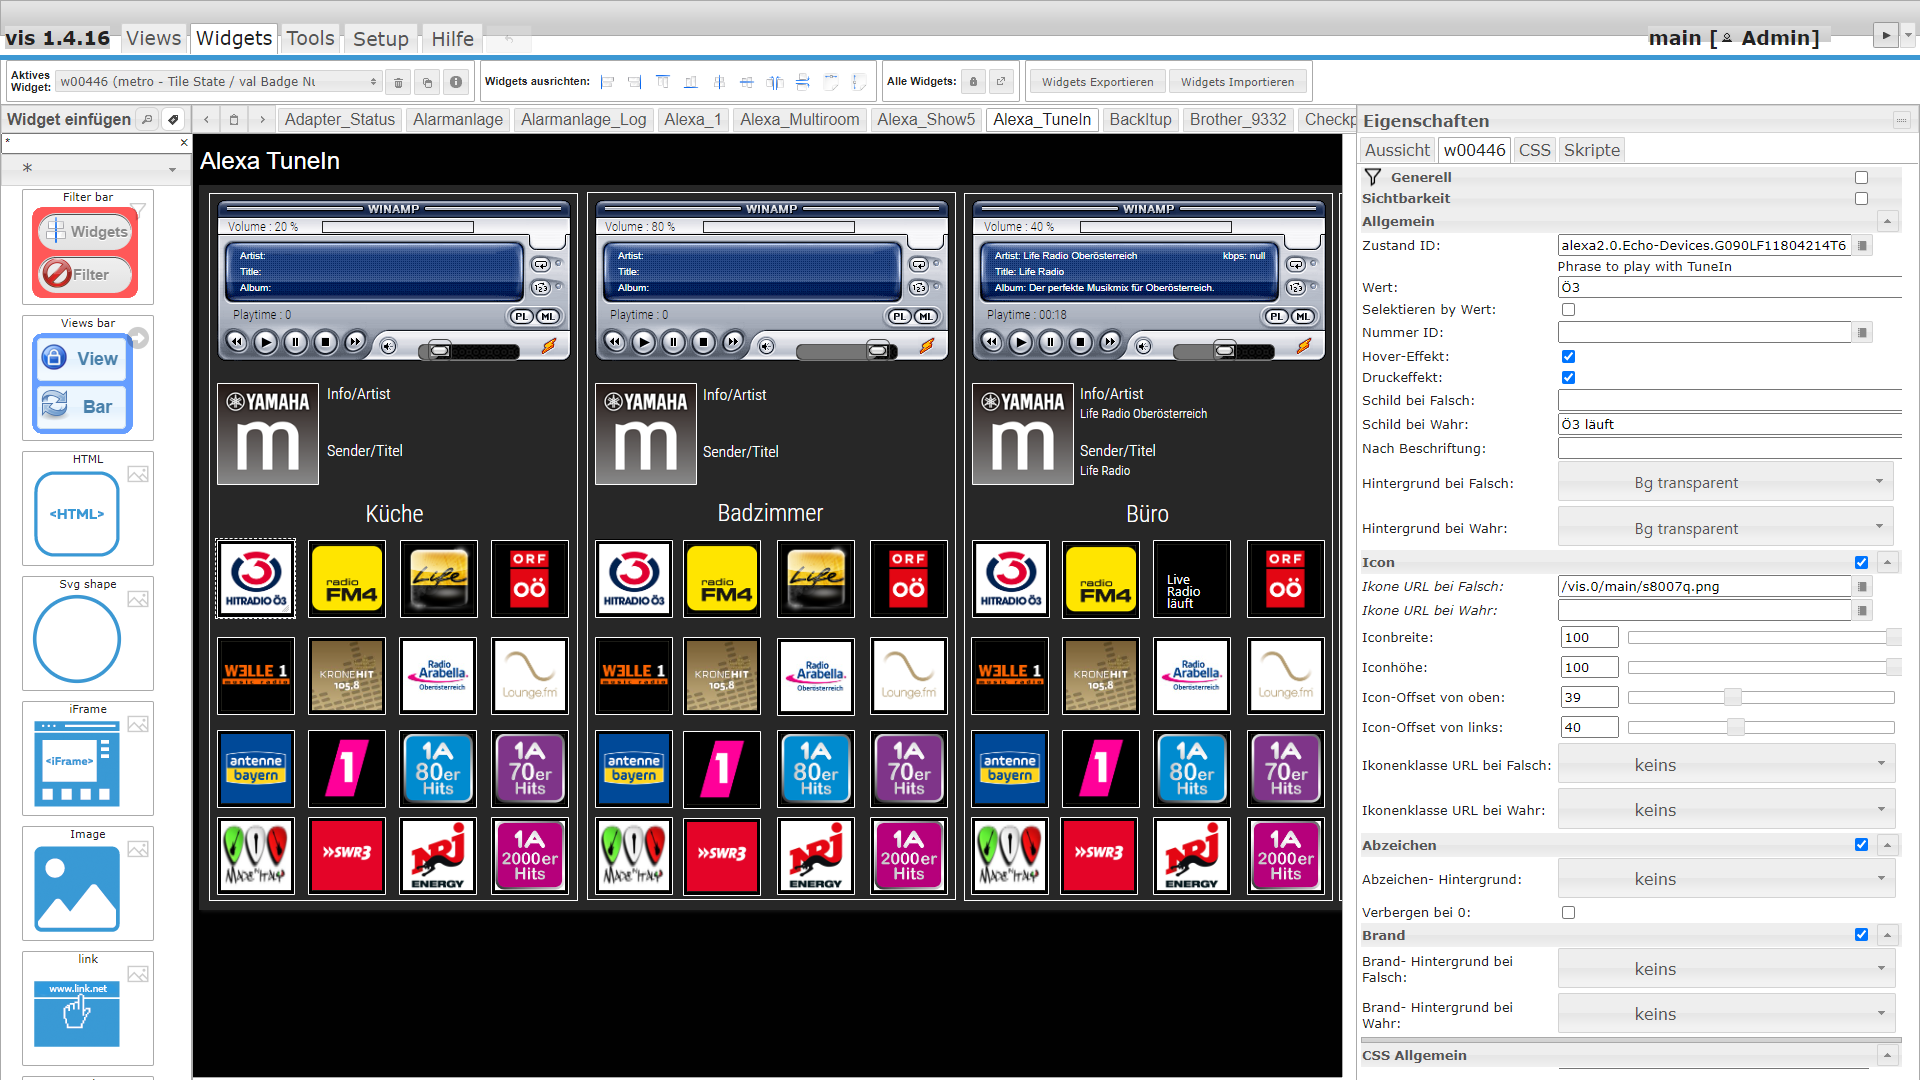Adjust the Icon-Offset von oben slider
The width and height of the screenshot is (1920, 1080).
tap(1762, 698)
